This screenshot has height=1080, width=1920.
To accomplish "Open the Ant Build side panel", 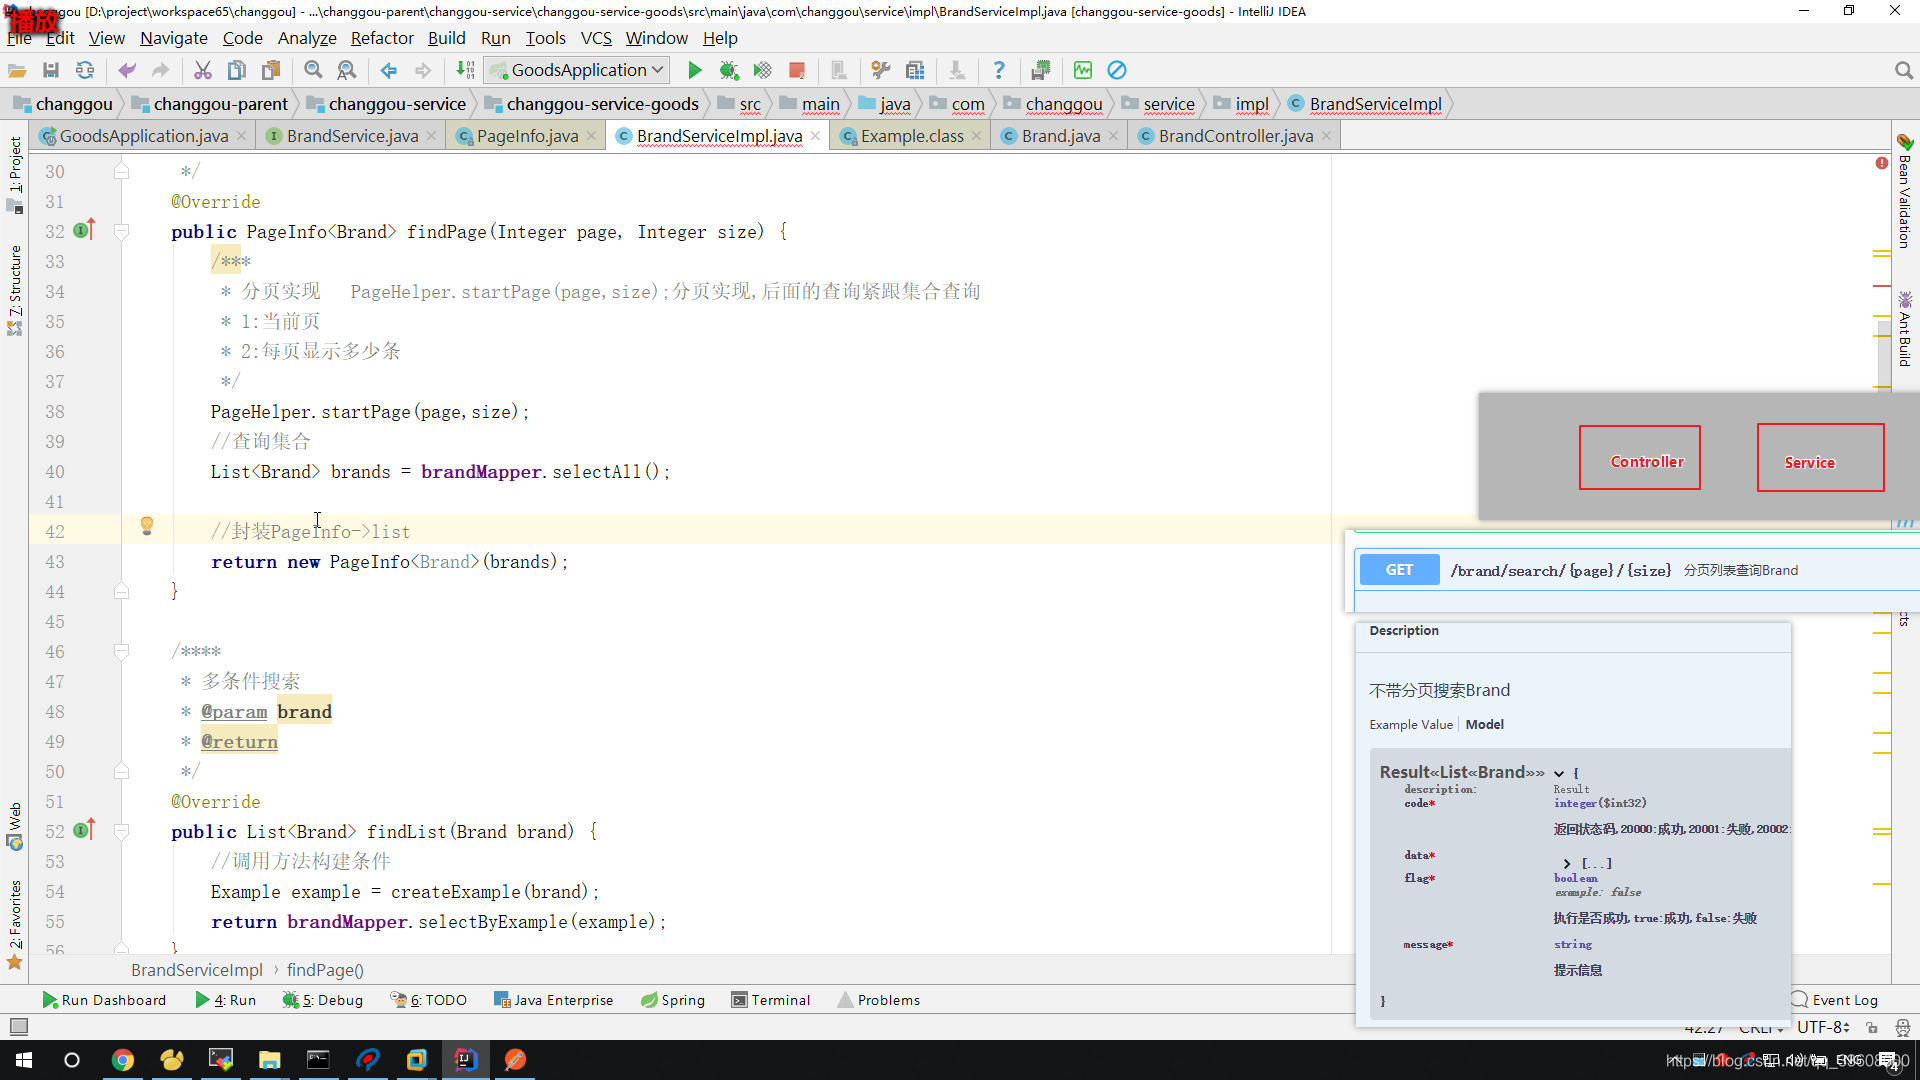I will (1904, 330).
